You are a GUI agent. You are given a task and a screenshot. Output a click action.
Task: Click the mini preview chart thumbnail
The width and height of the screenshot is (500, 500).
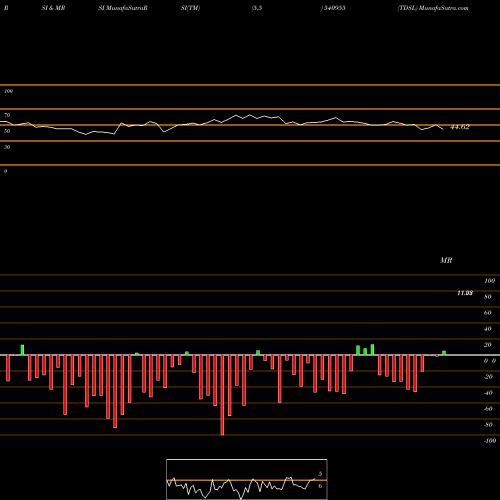click(247, 479)
